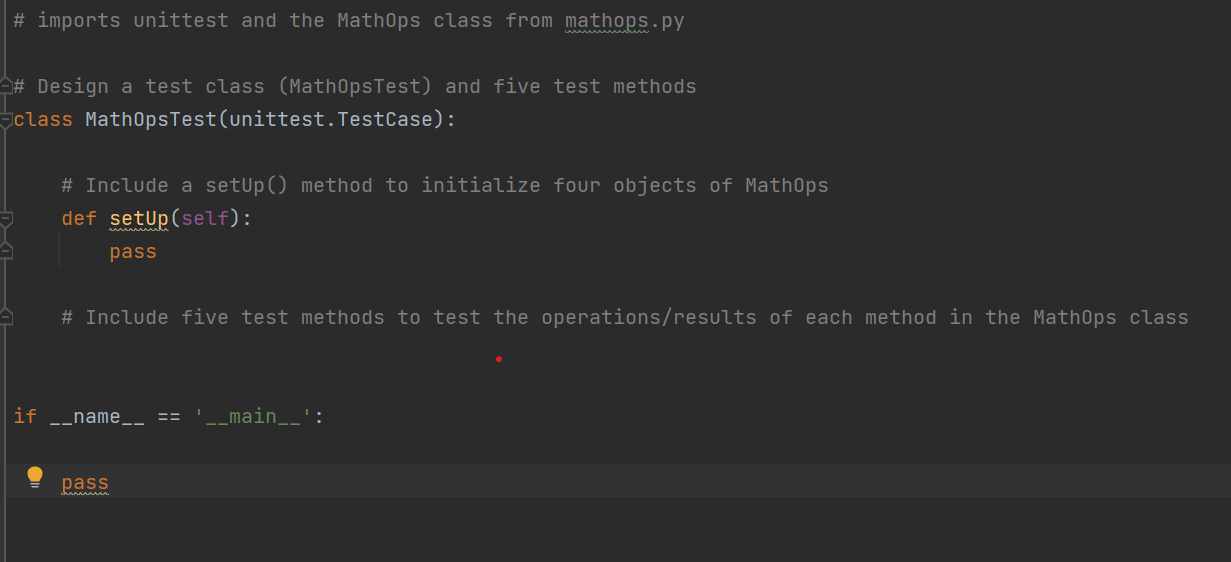The width and height of the screenshot is (1231, 562).
Task: Click the 'if' keyword on the main check
Action: (25, 417)
